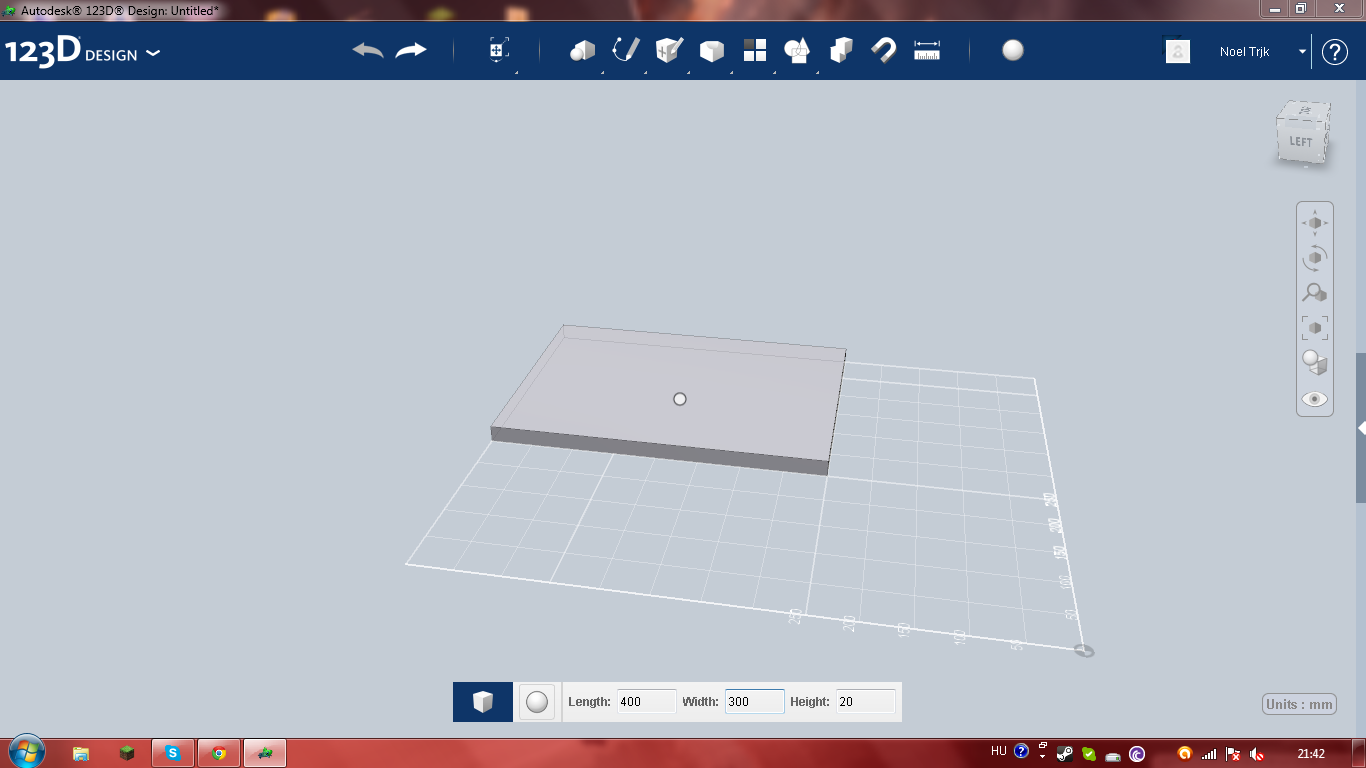Select the Pan navigation tool
This screenshot has height=768, width=1366.
[1315, 223]
